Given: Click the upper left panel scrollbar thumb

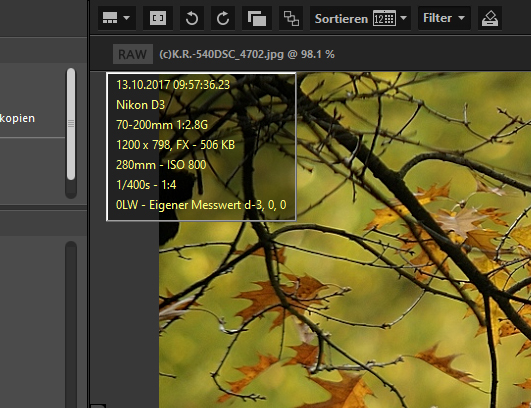Looking at the screenshot, I should pos(71,124).
